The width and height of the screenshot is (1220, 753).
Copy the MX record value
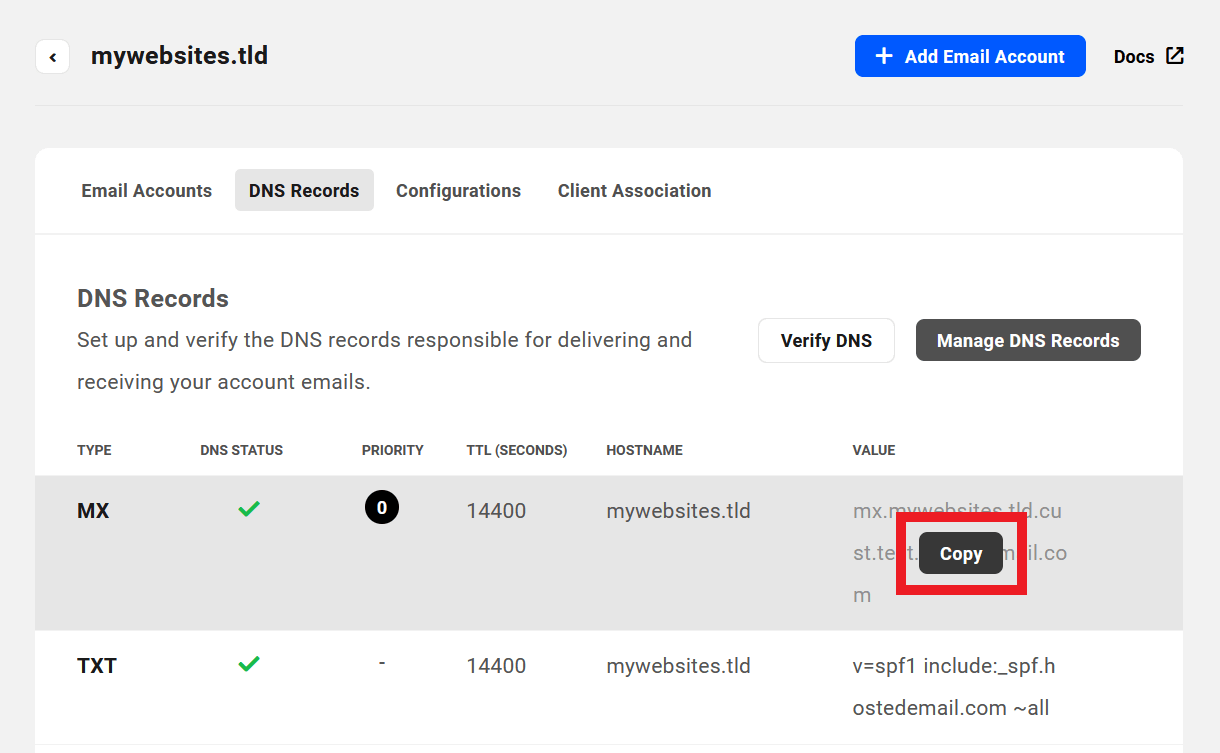click(x=960, y=553)
